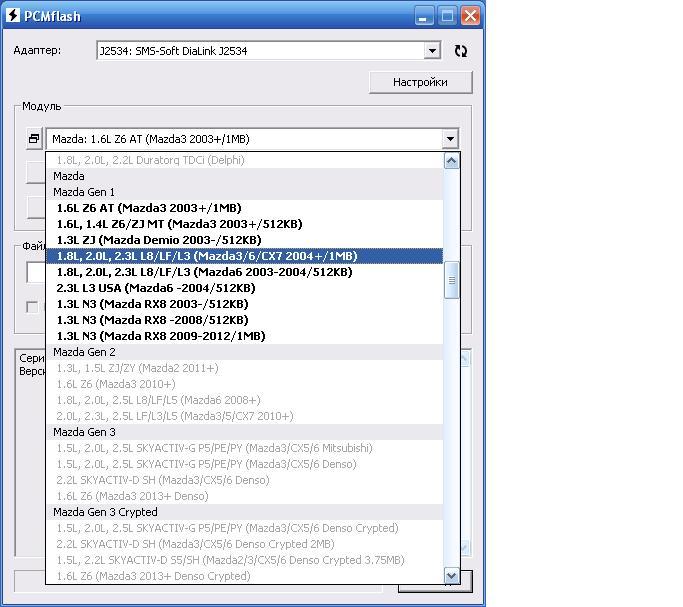Click SKYACTIV-G P5/PE/PY (Mazda3/CX5/6 Denso) entry
Screen dimensions: 683x607
[244, 464]
